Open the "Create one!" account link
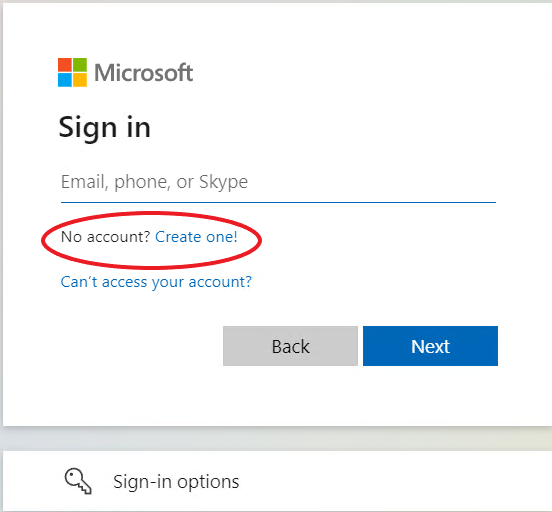 pyautogui.click(x=196, y=237)
